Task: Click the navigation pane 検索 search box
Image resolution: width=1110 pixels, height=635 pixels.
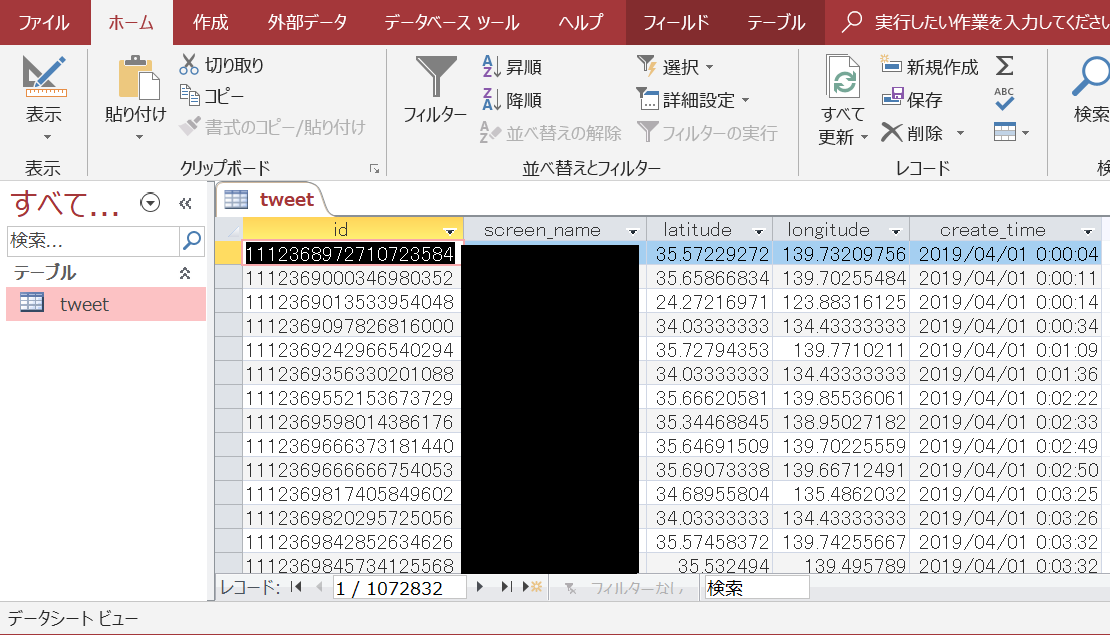Action: [x=93, y=241]
